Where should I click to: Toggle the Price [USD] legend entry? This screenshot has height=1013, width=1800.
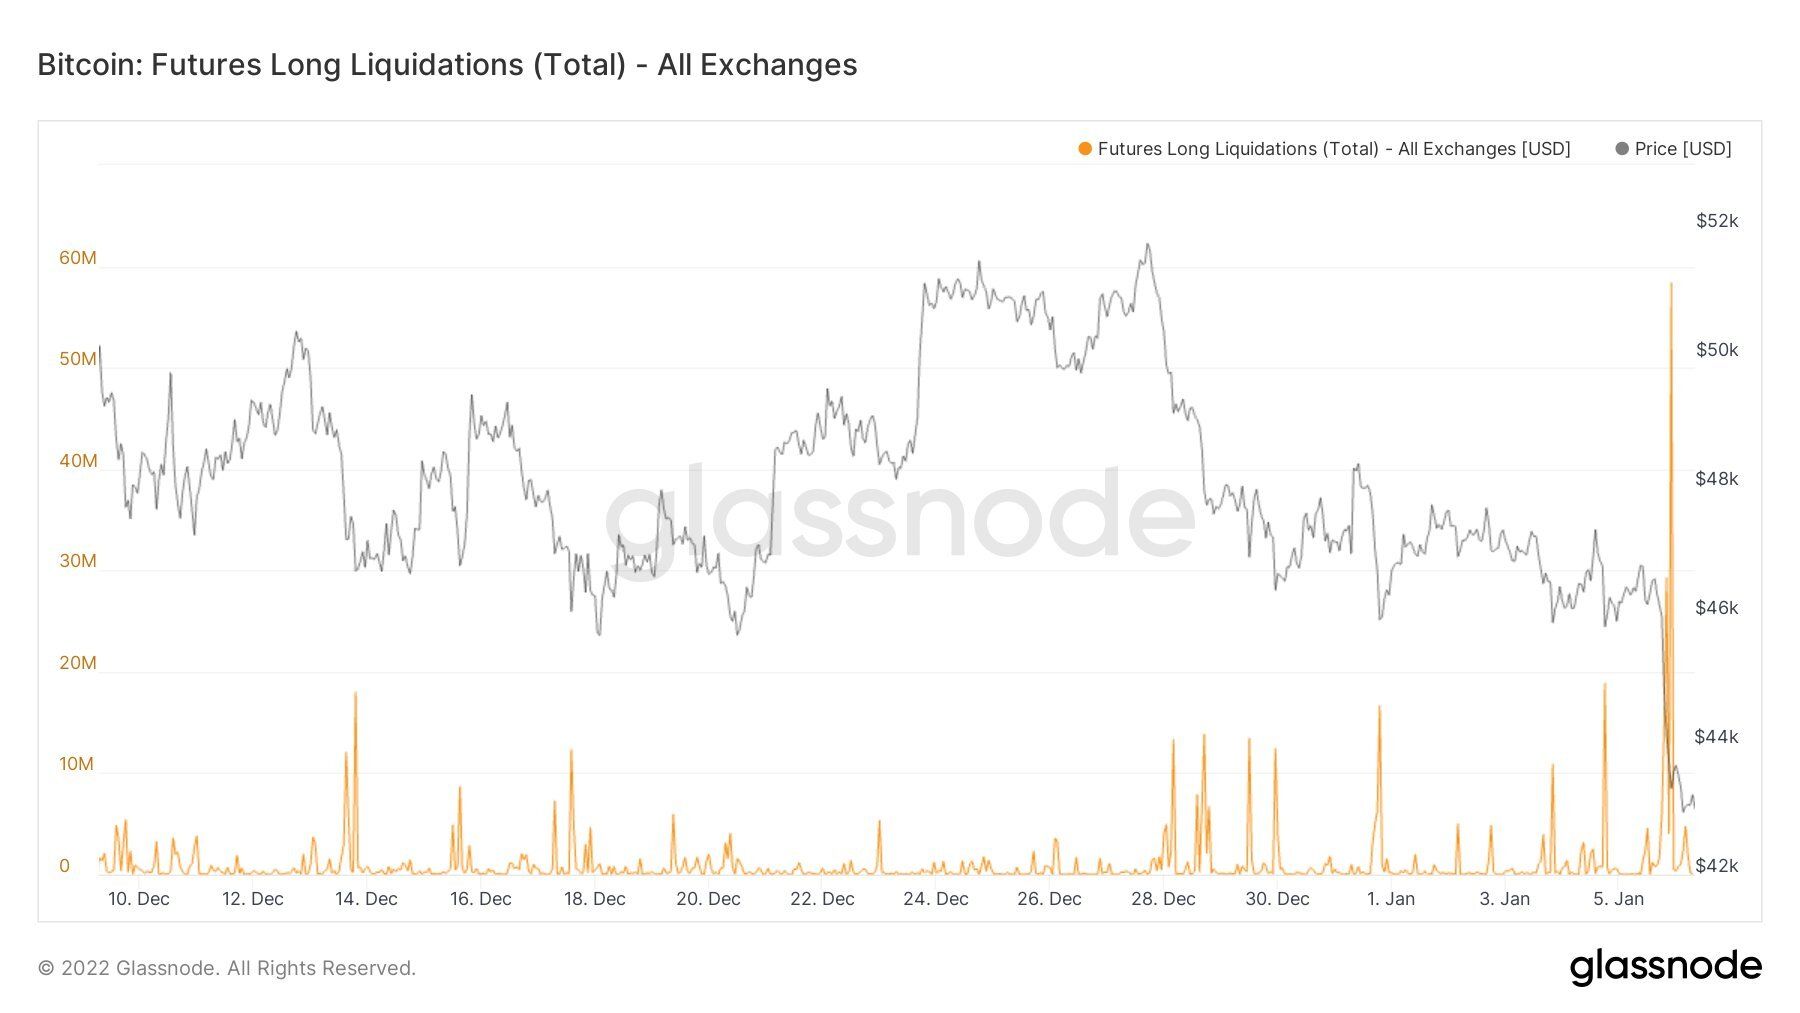(x=1673, y=149)
